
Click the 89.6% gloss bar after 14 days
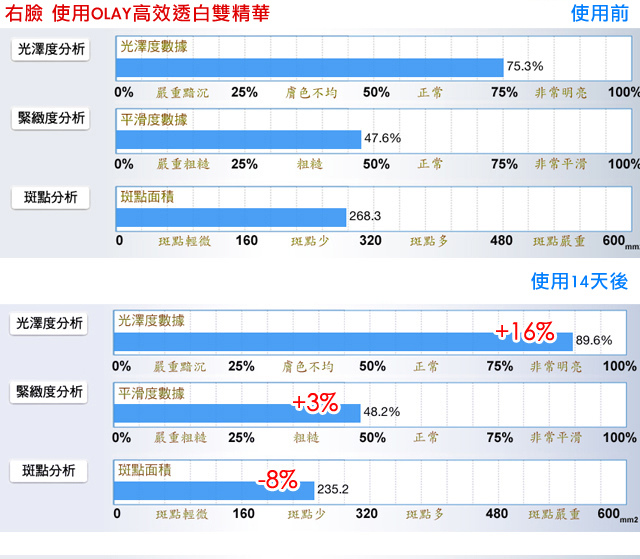[x=343, y=342]
